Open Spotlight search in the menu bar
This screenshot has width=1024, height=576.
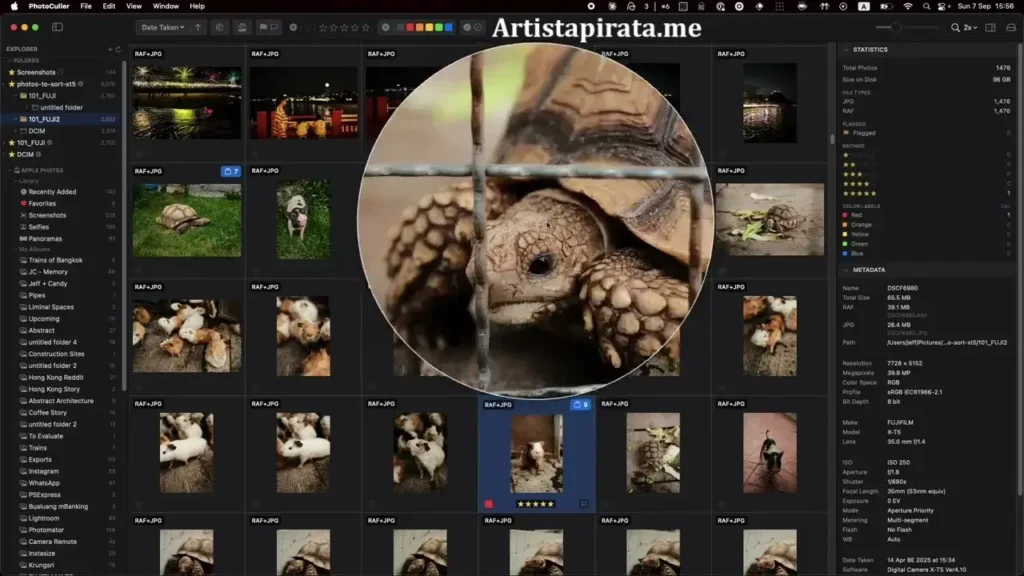[926, 6]
